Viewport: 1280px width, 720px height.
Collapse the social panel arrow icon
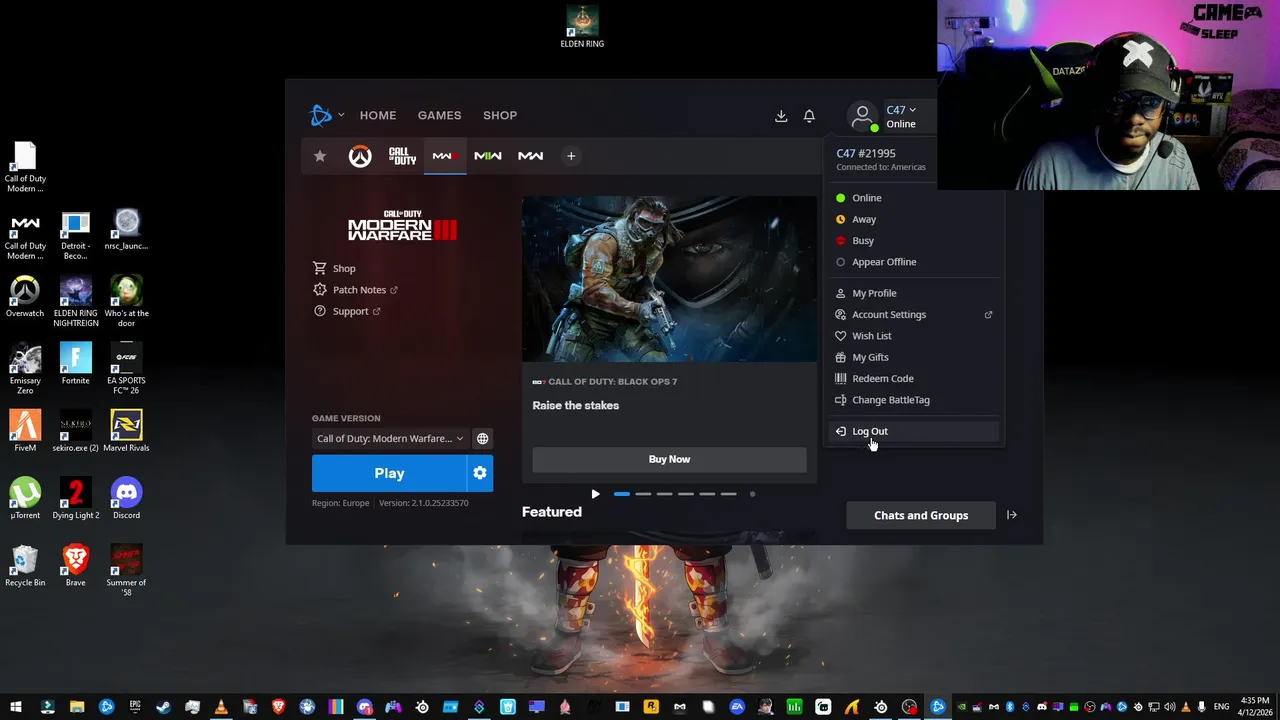pyautogui.click(x=1012, y=515)
